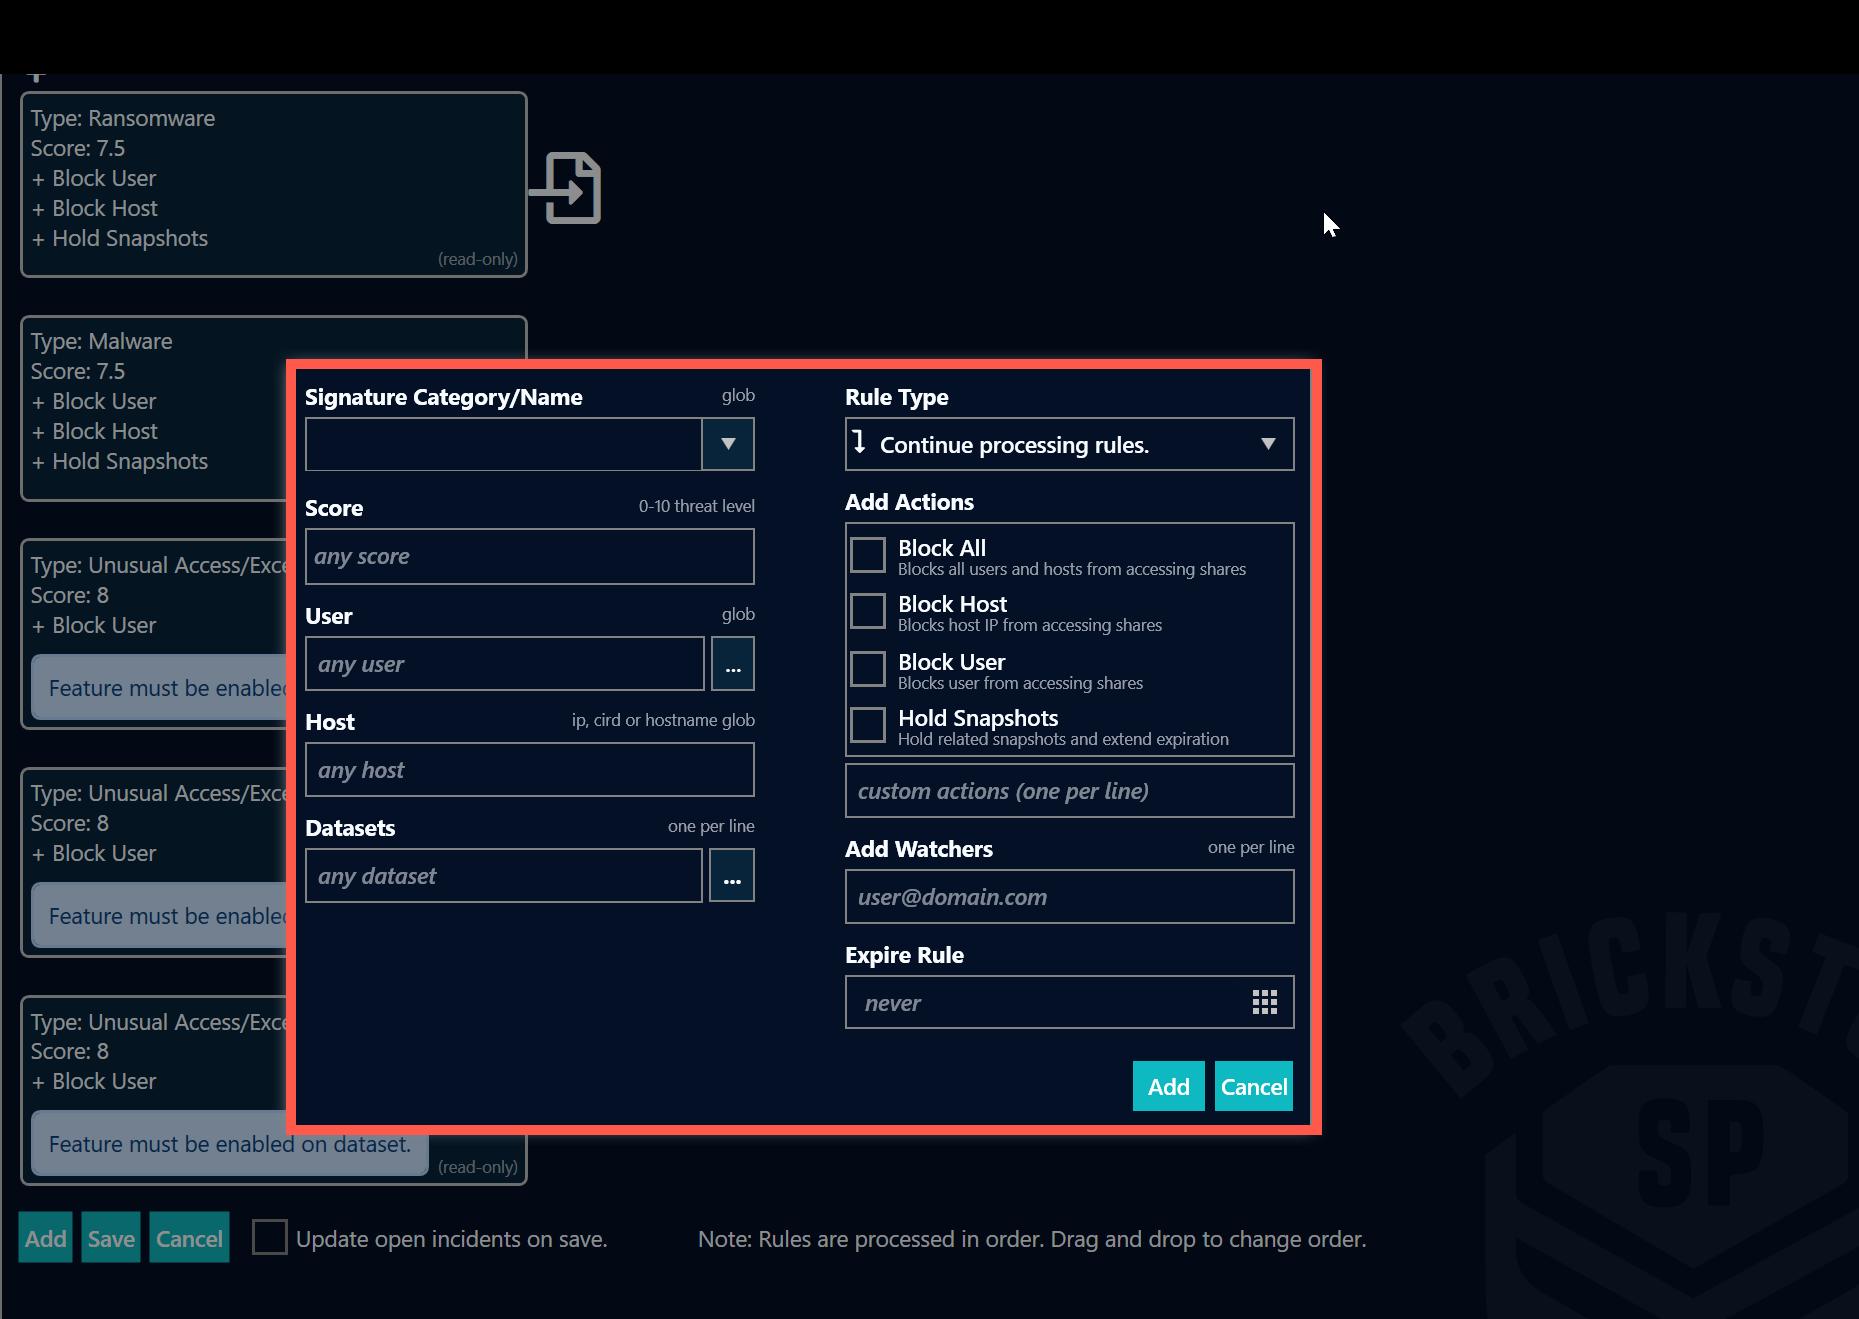Click the Add Watchers email field

click(1068, 897)
